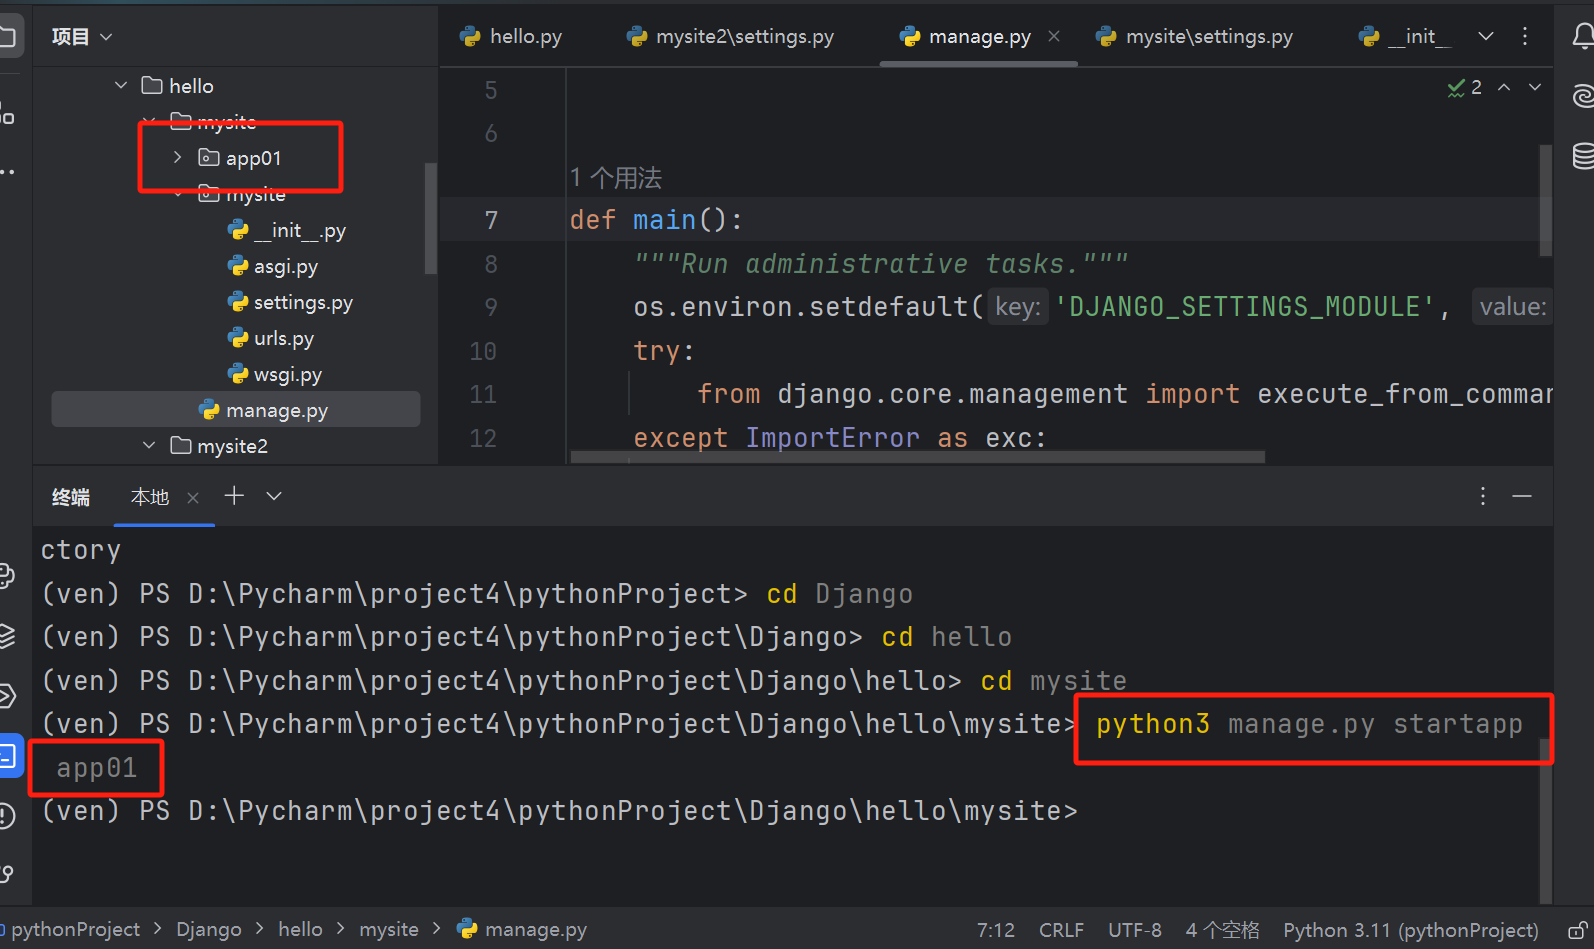This screenshot has width=1594, height=949.
Task: Switch to the mysite\settings.py tab
Action: pyautogui.click(x=1195, y=37)
